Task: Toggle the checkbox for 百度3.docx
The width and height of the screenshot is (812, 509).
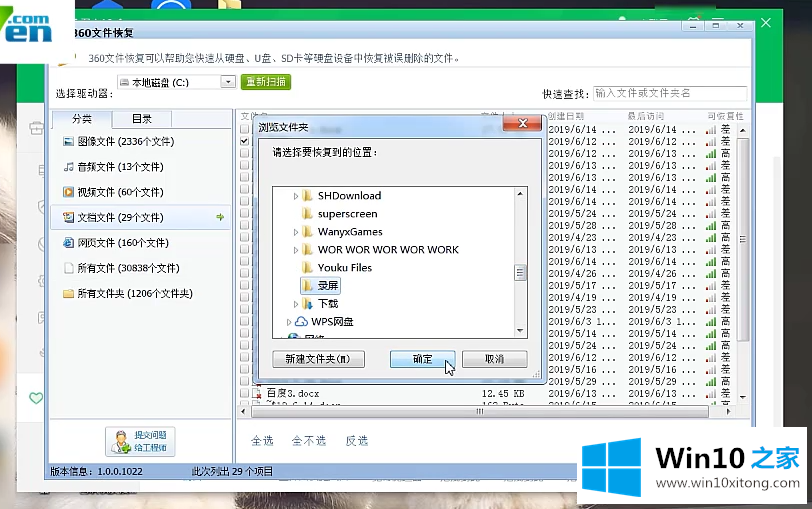Action: pyautogui.click(x=244, y=394)
